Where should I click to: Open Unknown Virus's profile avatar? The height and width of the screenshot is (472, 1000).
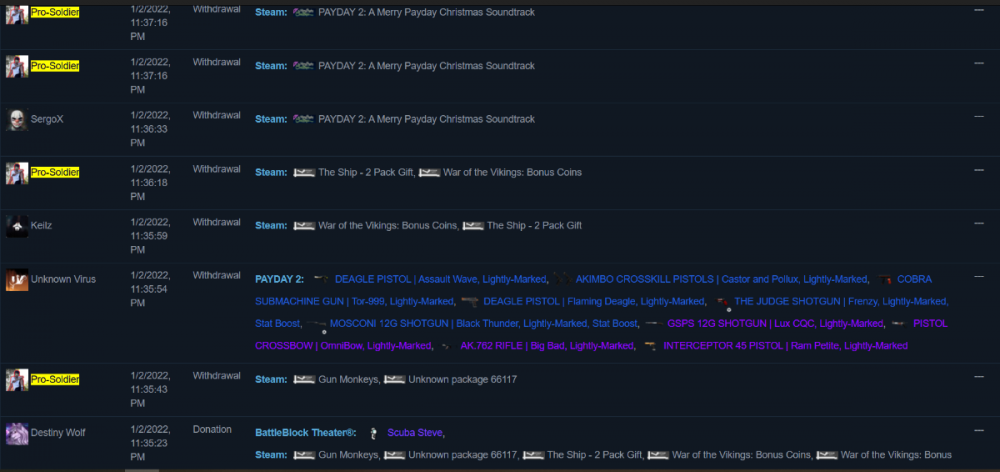(x=16, y=281)
